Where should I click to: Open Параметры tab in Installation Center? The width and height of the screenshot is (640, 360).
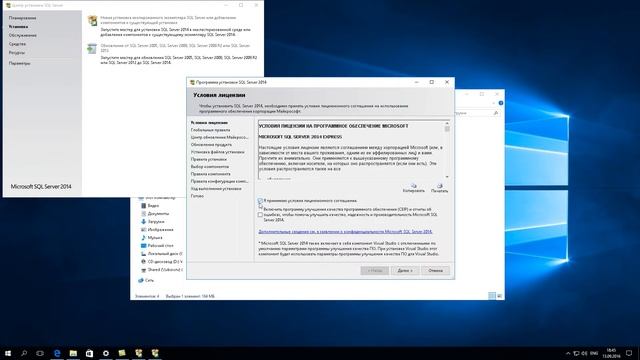20,63
